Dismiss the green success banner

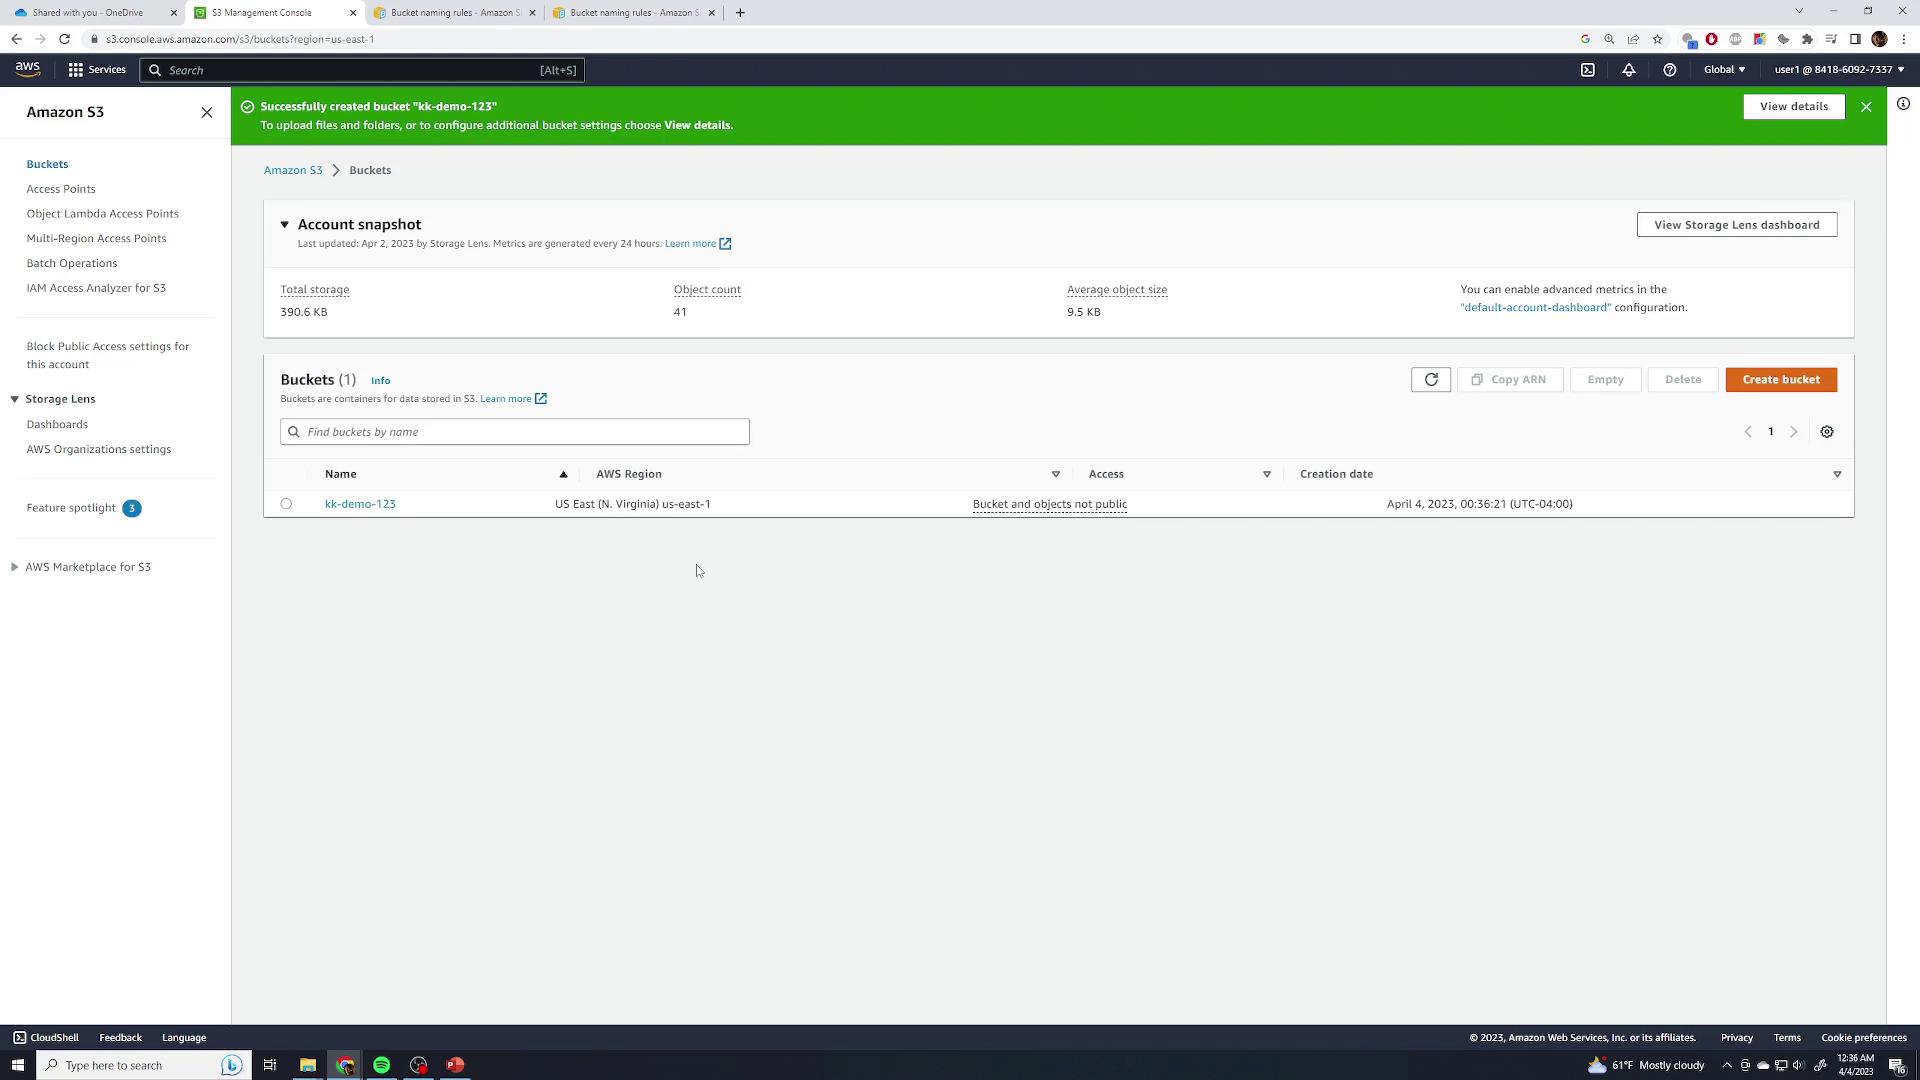coord(1865,107)
